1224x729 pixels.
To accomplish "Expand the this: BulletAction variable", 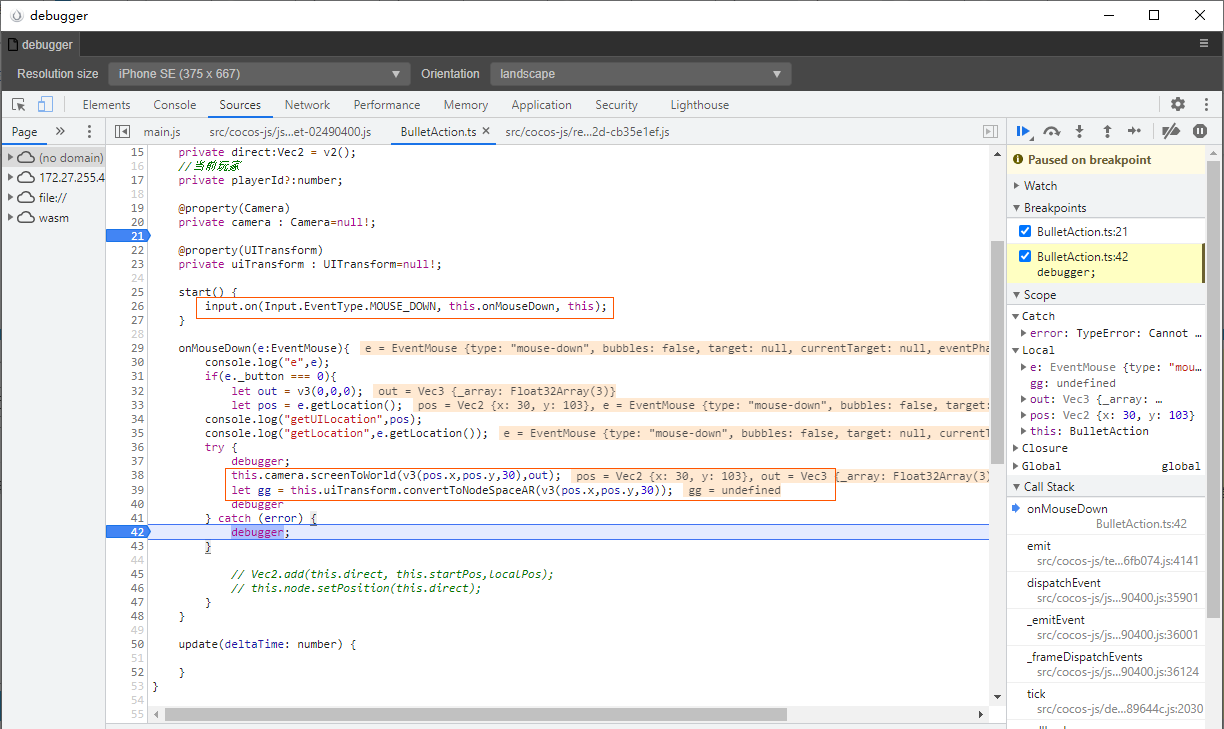I will click(x=1024, y=431).
